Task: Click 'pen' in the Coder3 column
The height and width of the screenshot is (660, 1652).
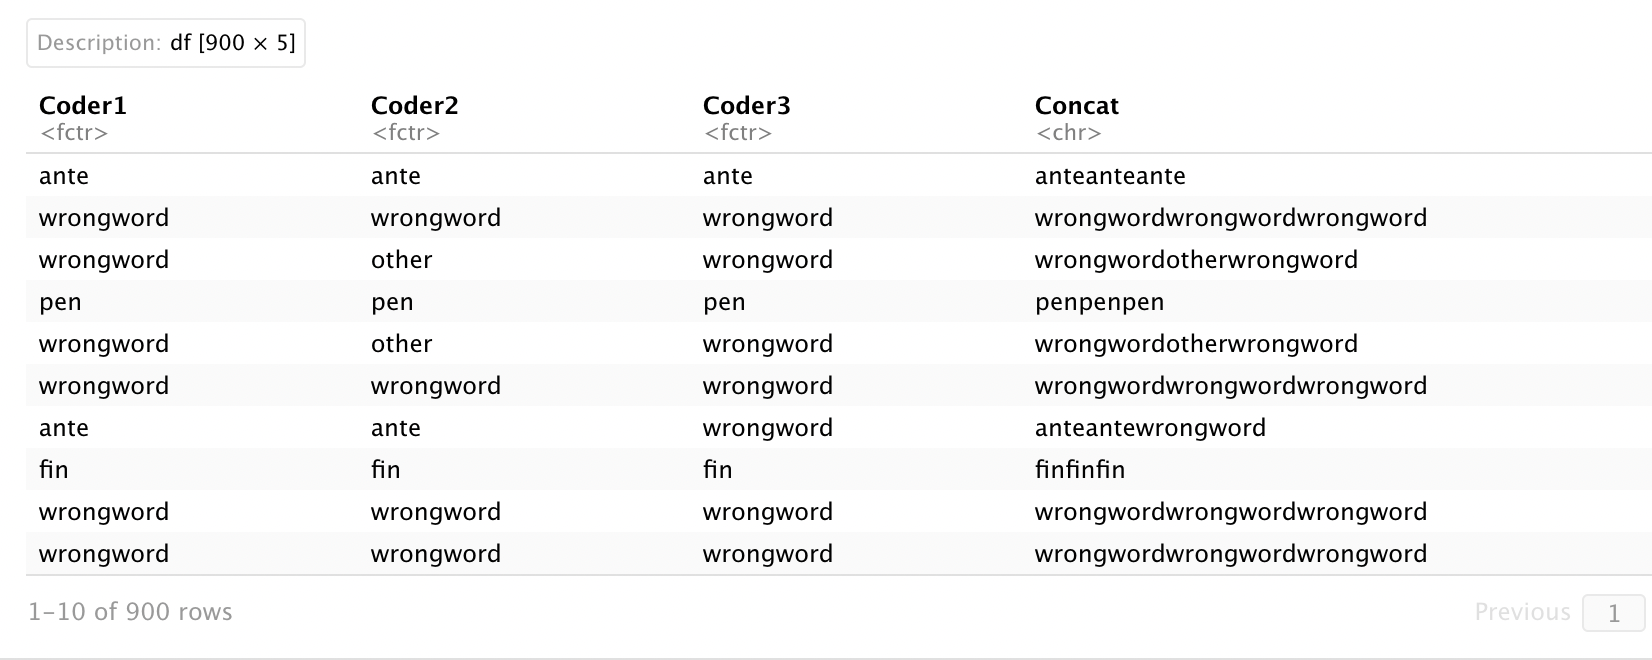Action: (x=724, y=302)
